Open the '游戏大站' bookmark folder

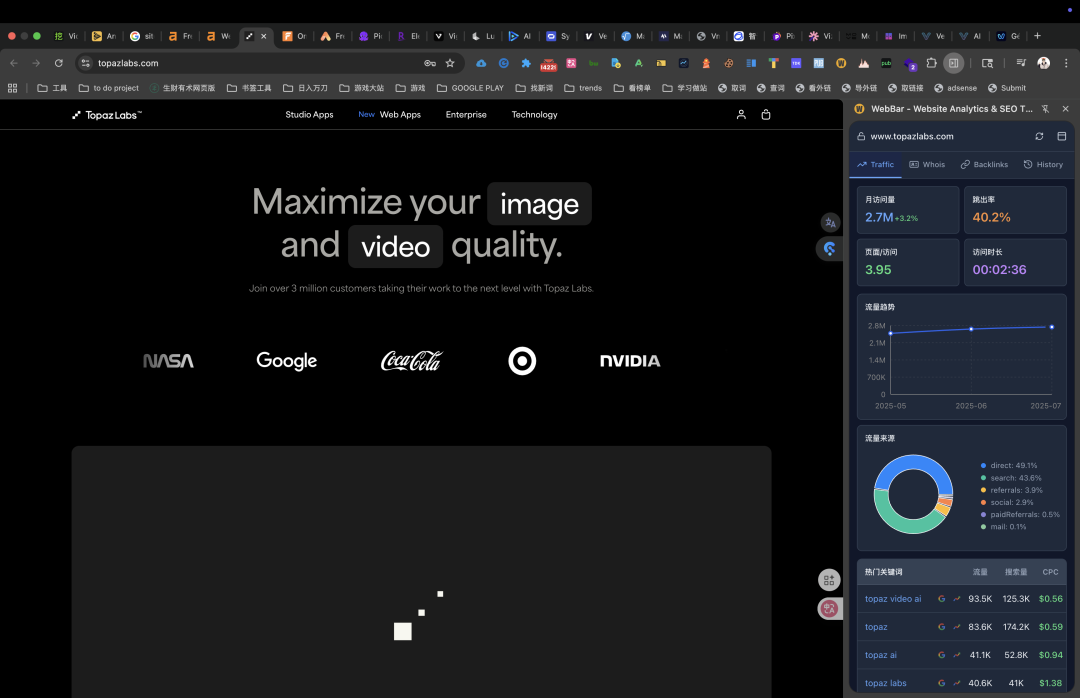(362, 88)
